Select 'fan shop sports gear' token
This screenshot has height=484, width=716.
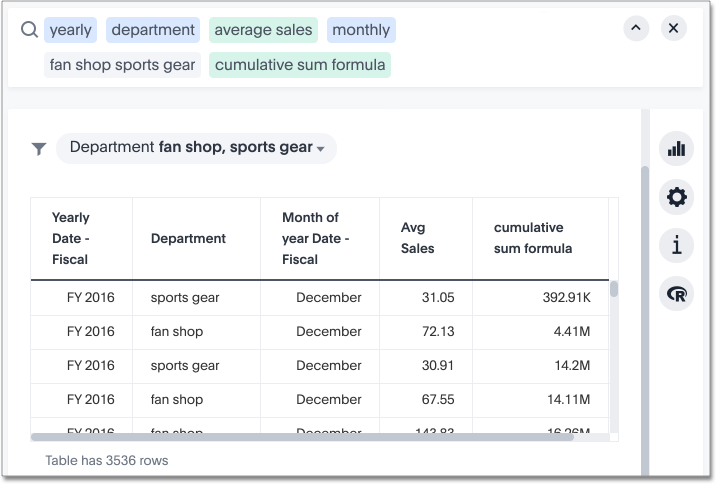123,65
